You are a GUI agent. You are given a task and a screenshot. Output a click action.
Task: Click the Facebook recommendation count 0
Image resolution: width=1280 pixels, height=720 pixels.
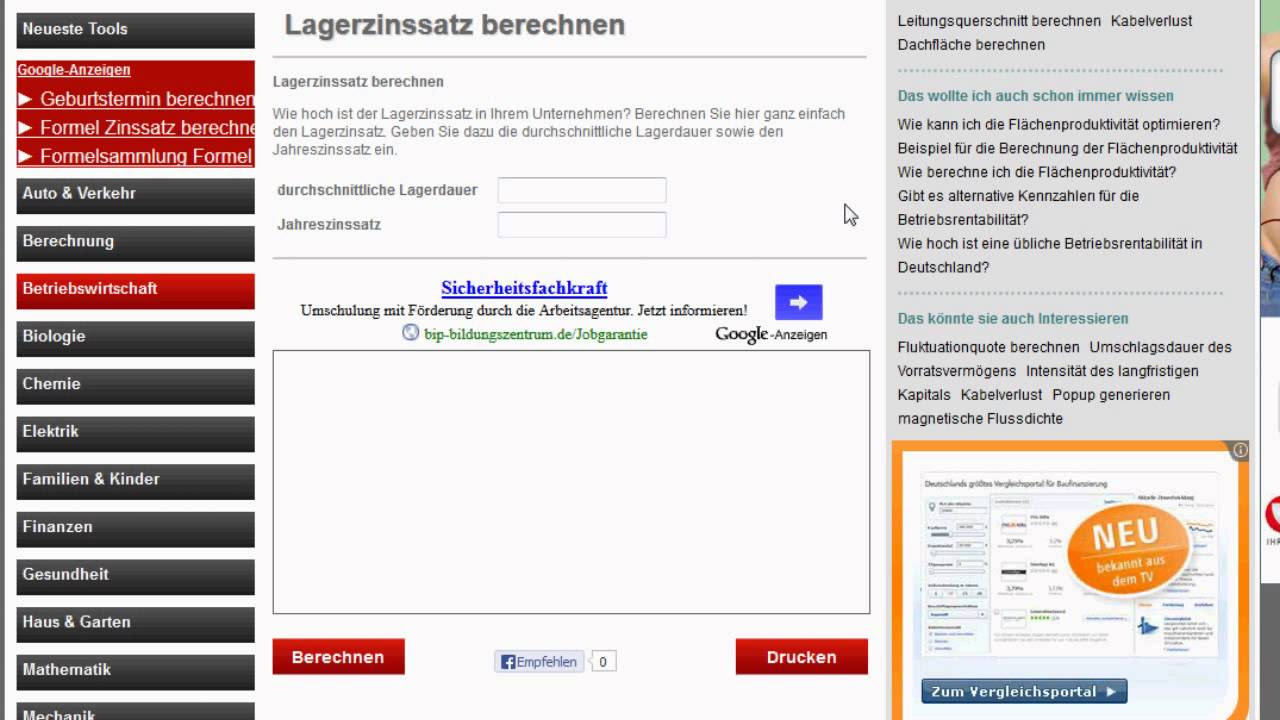[x=603, y=661]
